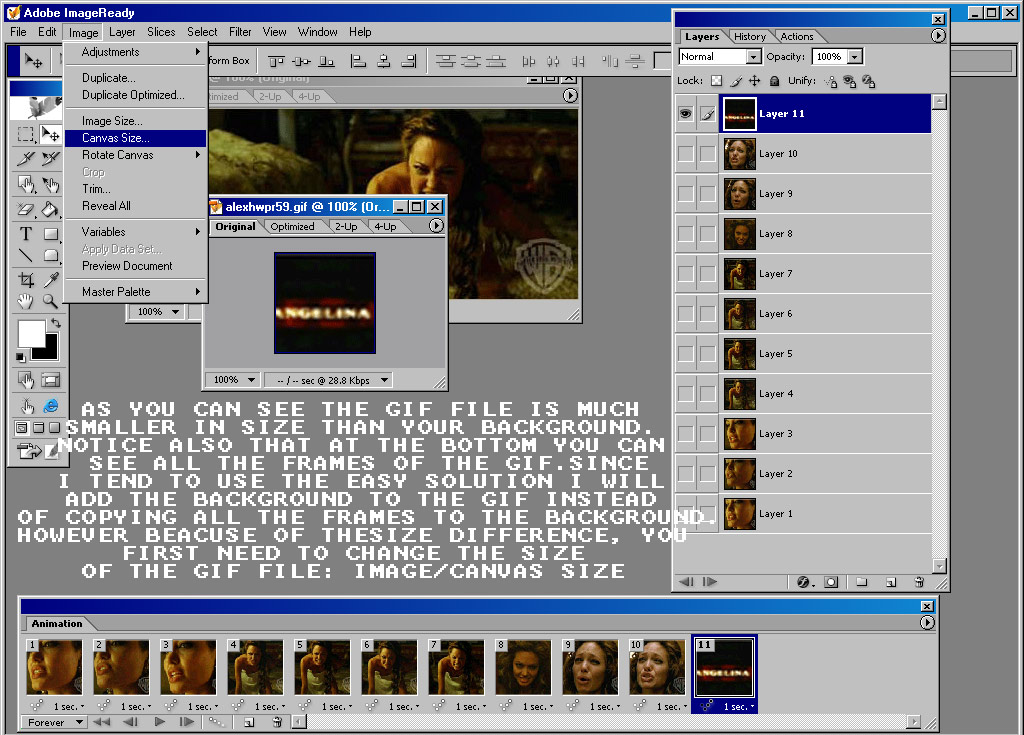Switch to Optimized view tab
Viewport: 1024px width, 735px height.
tap(292, 227)
